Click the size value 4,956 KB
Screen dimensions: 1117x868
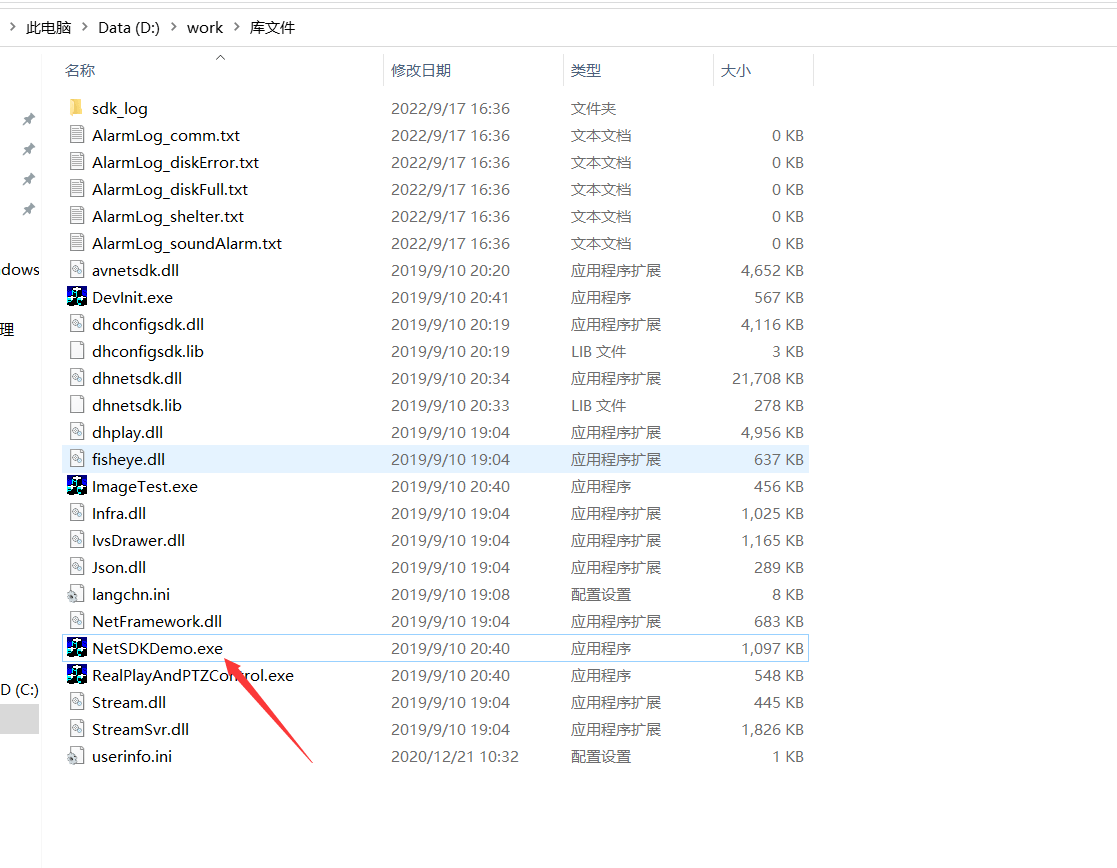(x=772, y=432)
